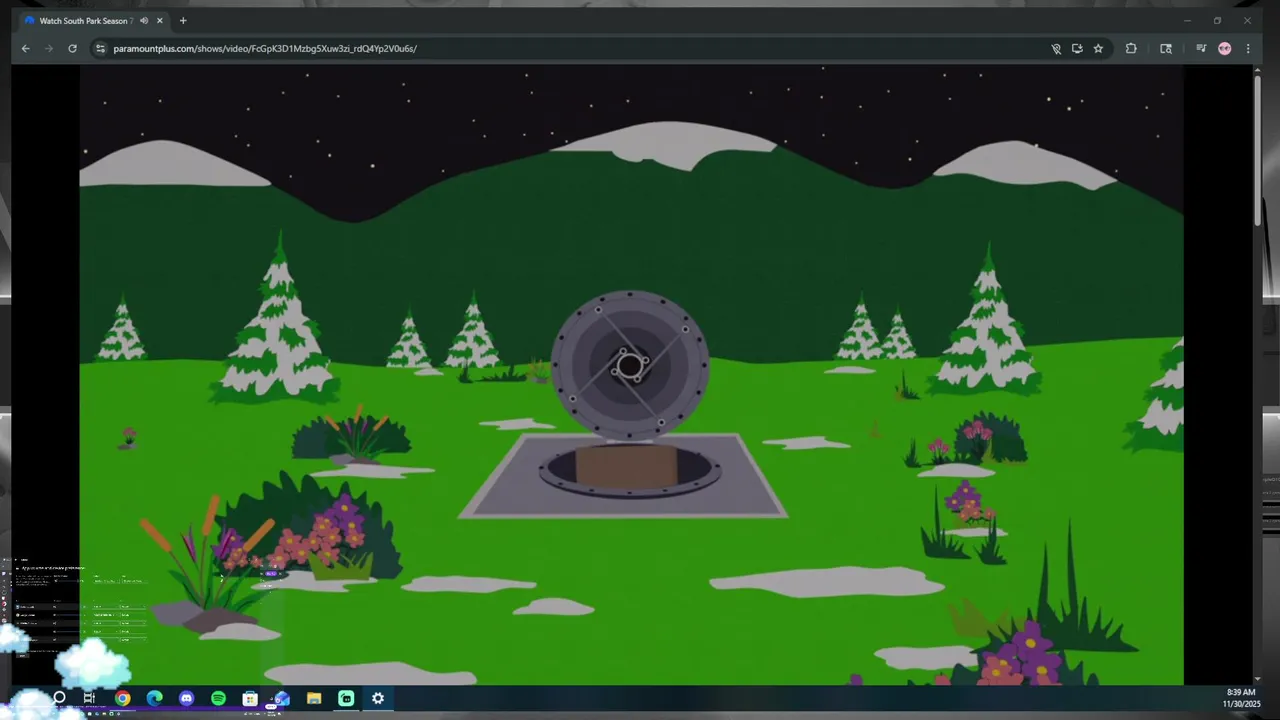Mute the tab using its speaker icon

pyautogui.click(x=144, y=21)
